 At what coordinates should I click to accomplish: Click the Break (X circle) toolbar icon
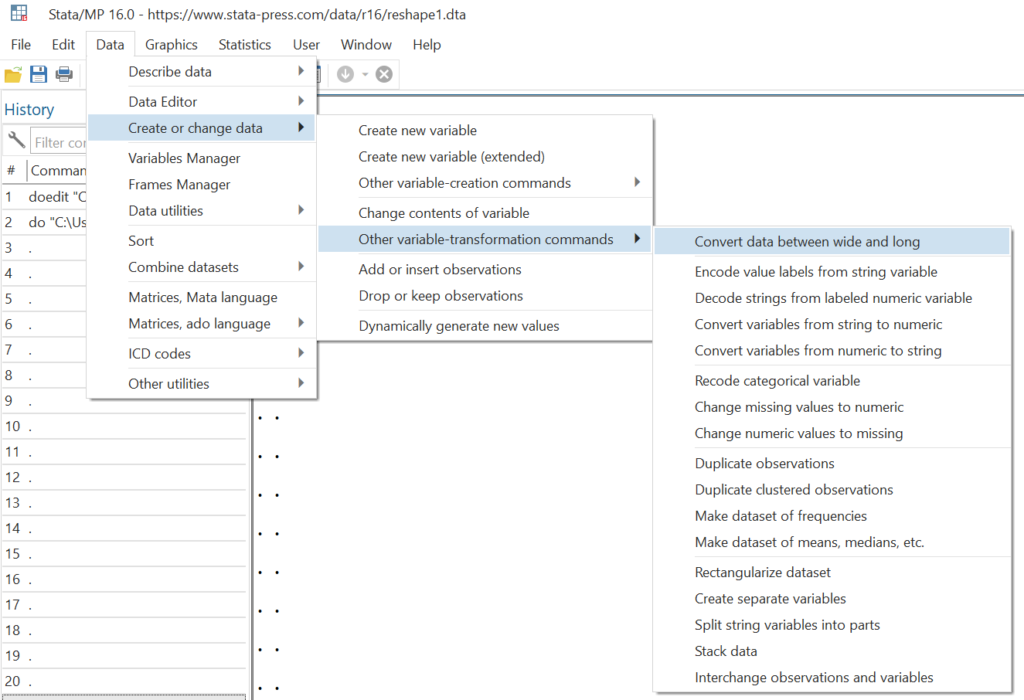point(384,74)
